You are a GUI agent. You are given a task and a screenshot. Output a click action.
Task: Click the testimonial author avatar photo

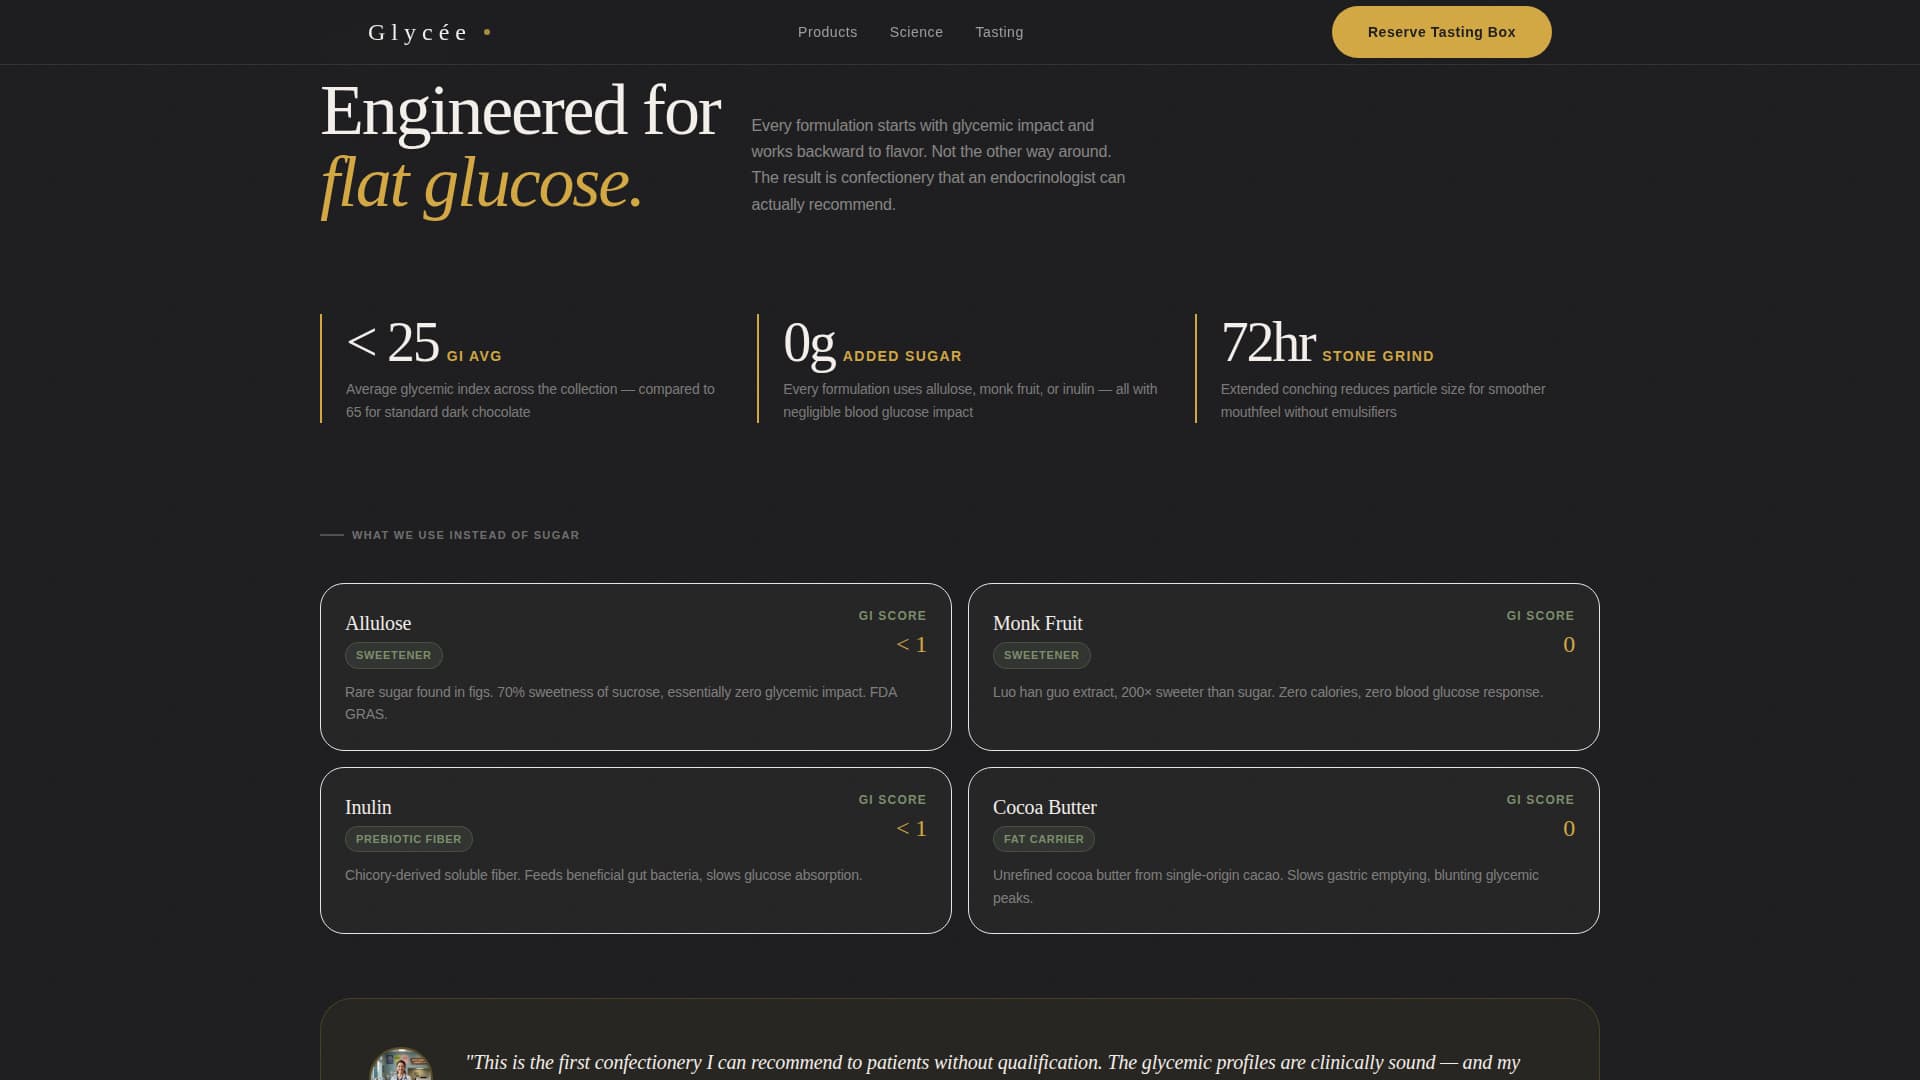[x=401, y=1066]
